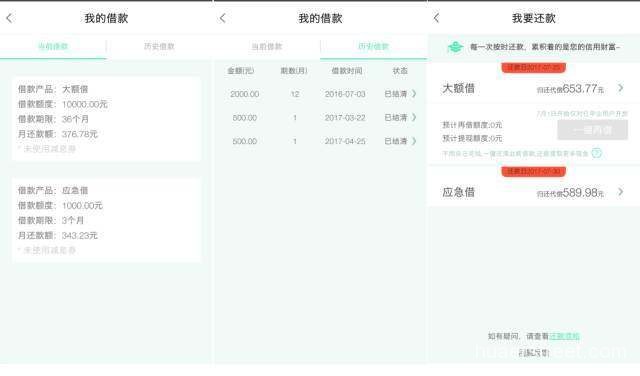Tap the 2000.00 amount in loan history

[244, 94]
